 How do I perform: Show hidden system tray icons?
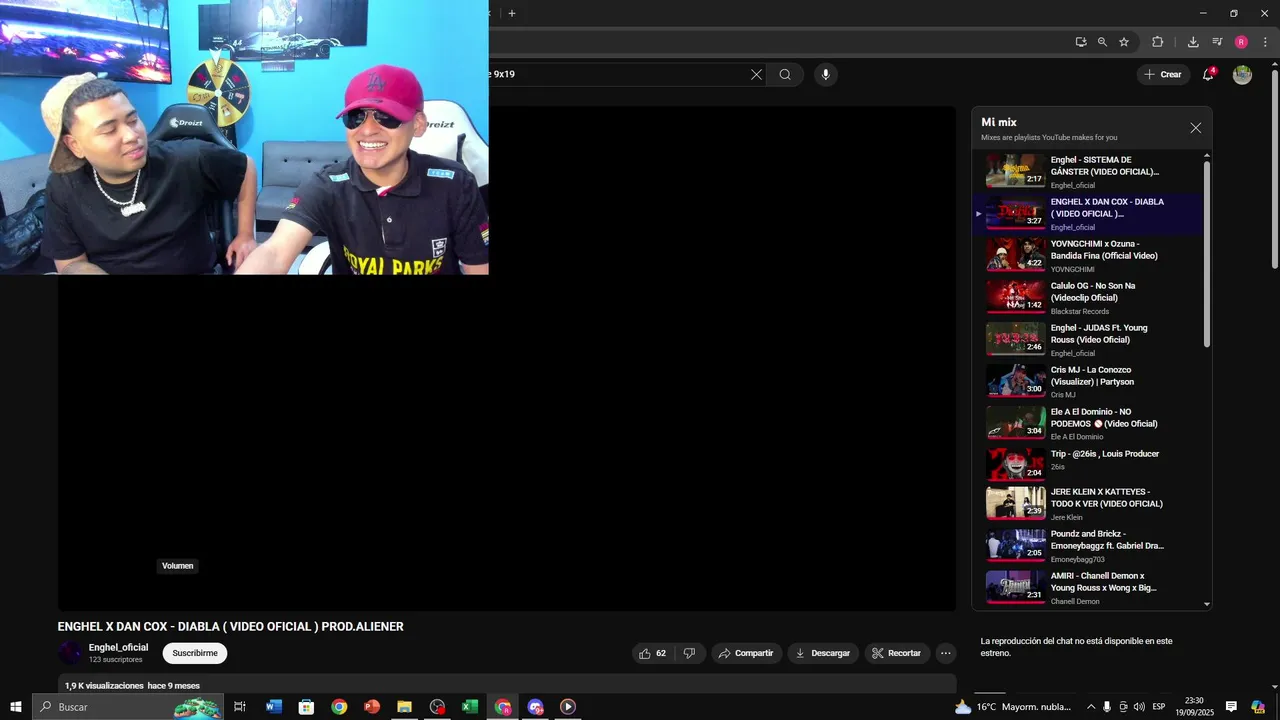1090,707
